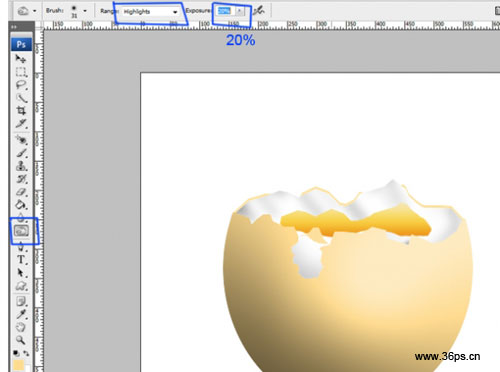Select the Rectangular Marquee tool
500x372 pixels.
click(x=21, y=72)
